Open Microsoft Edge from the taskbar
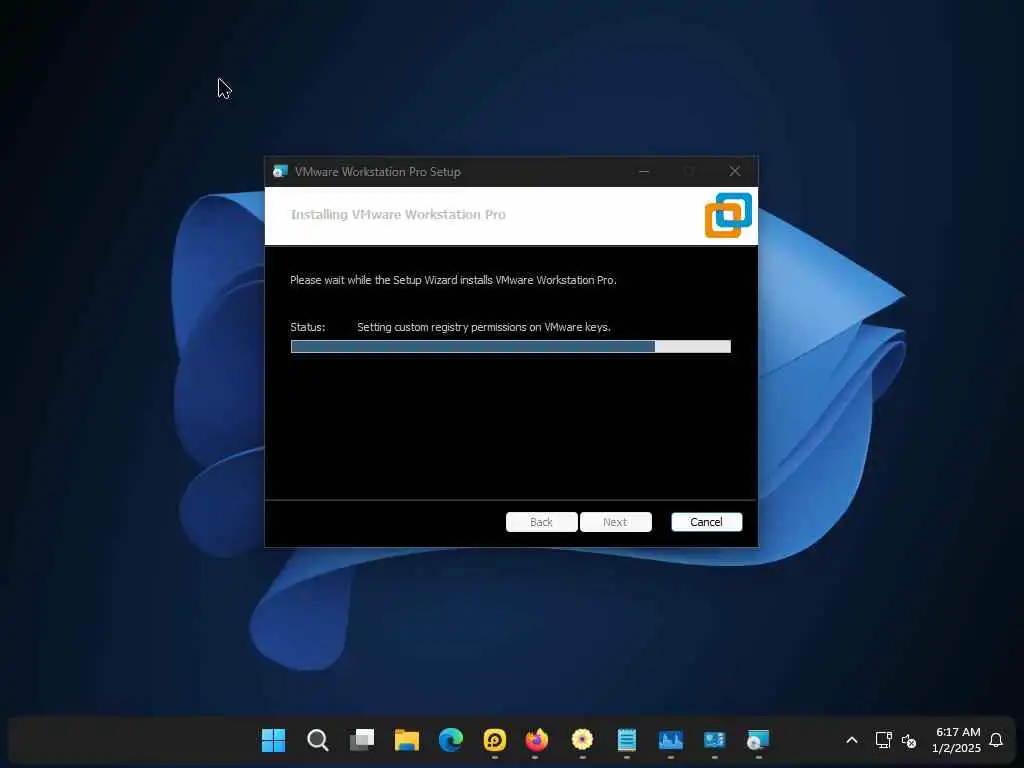Screen dimensions: 1024x768 451,740
